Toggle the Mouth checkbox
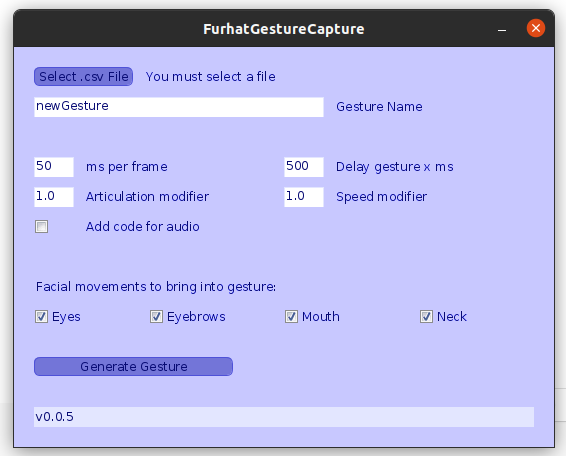This screenshot has height=456, width=566. pyautogui.click(x=291, y=317)
